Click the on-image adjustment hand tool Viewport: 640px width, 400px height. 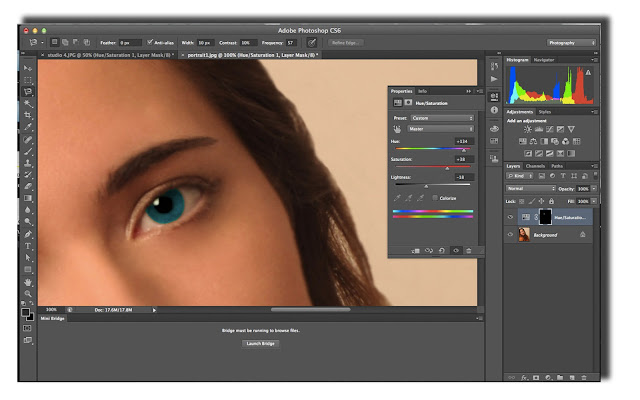pos(397,129)
